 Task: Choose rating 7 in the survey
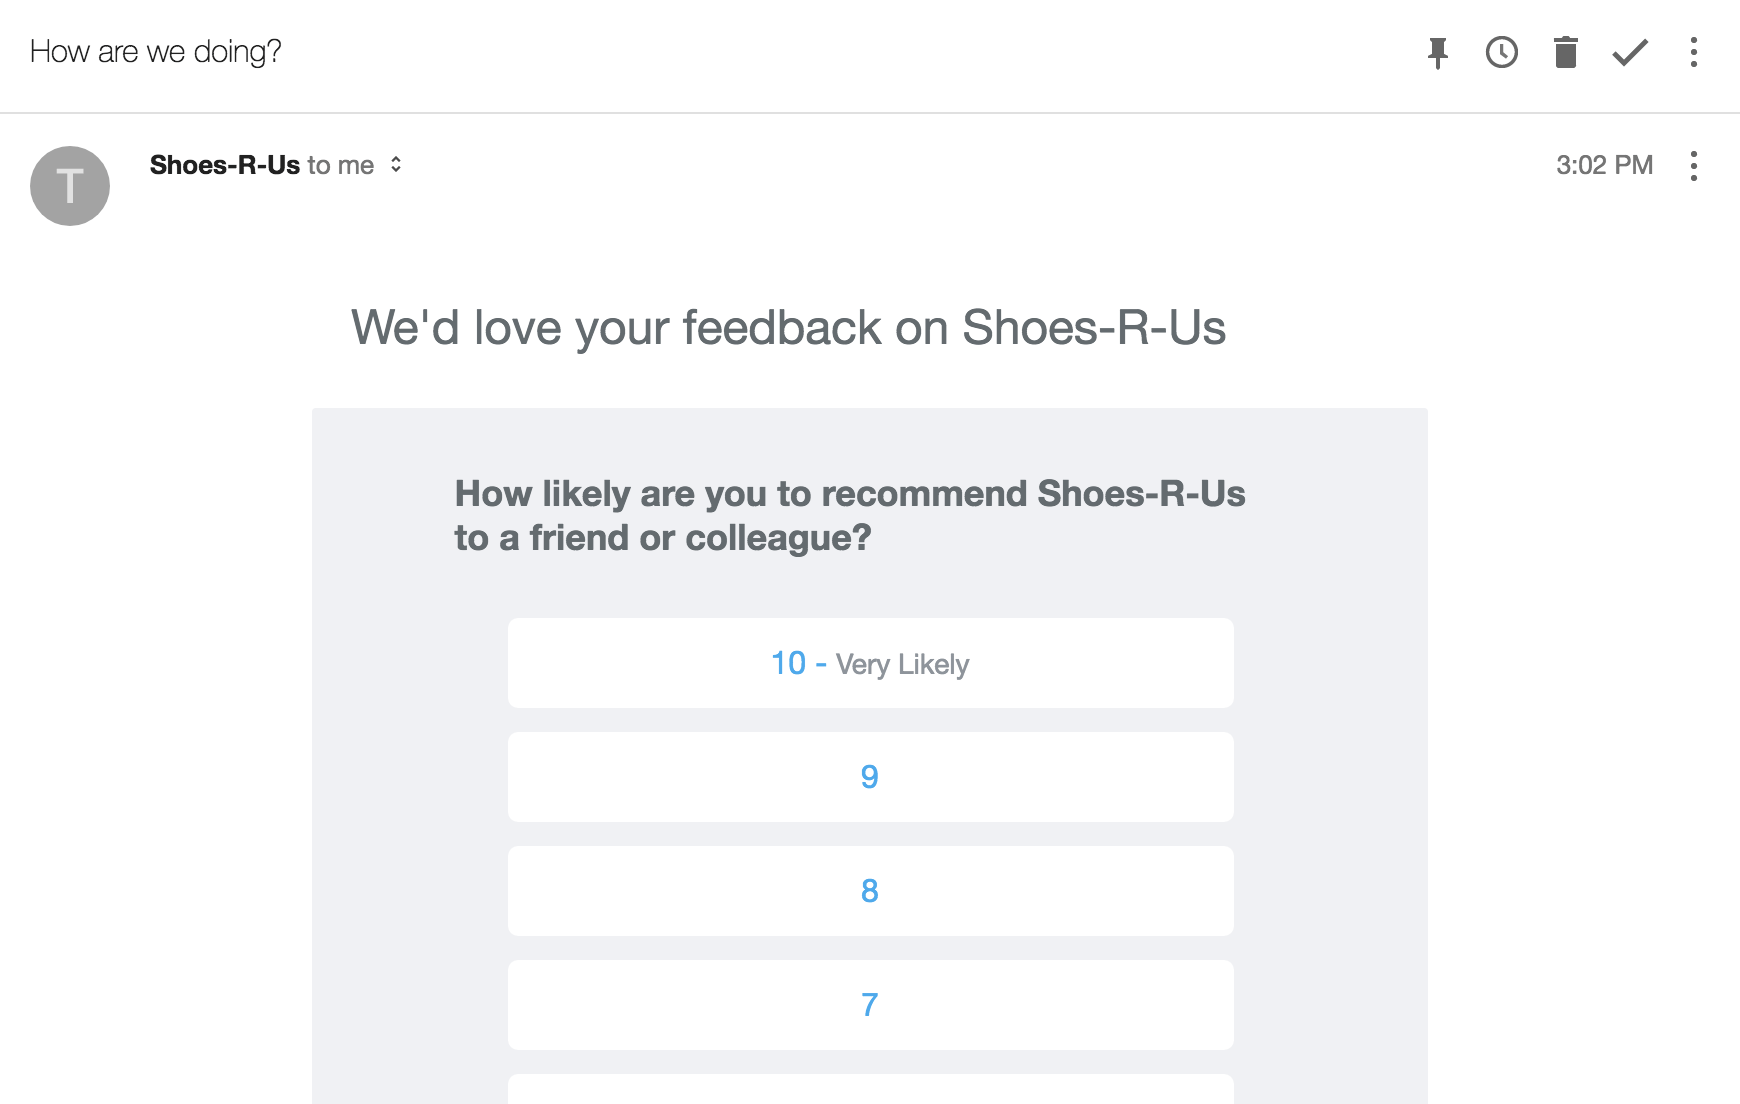pos(870,1004)
